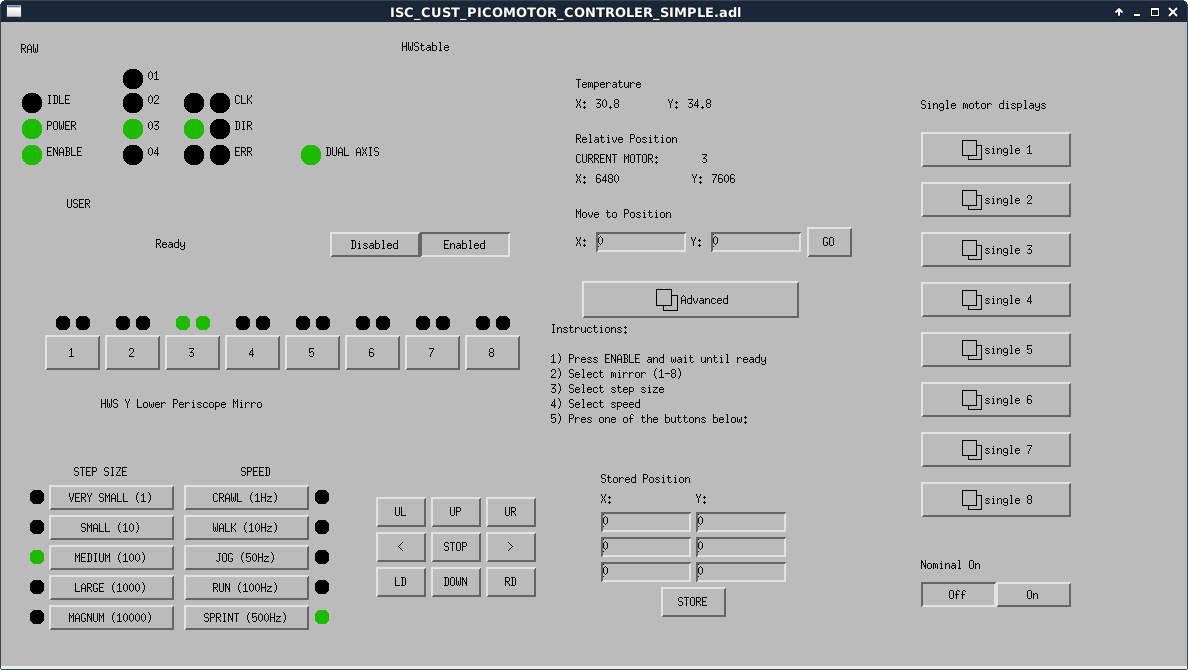1188x670 pixels.
Task: Open the Advanced related display
Action: [x=690, y=300]
